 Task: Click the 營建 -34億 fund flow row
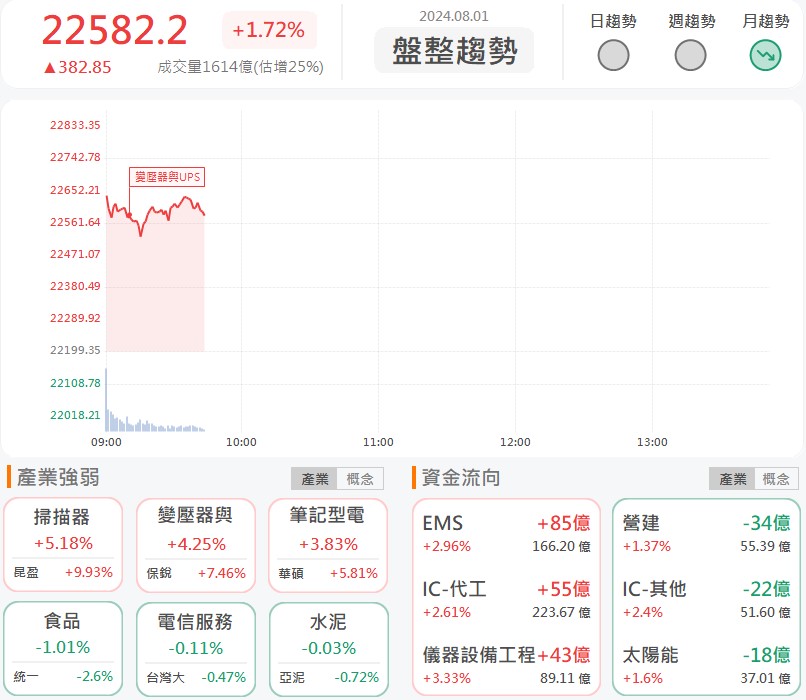coord(706,533)
